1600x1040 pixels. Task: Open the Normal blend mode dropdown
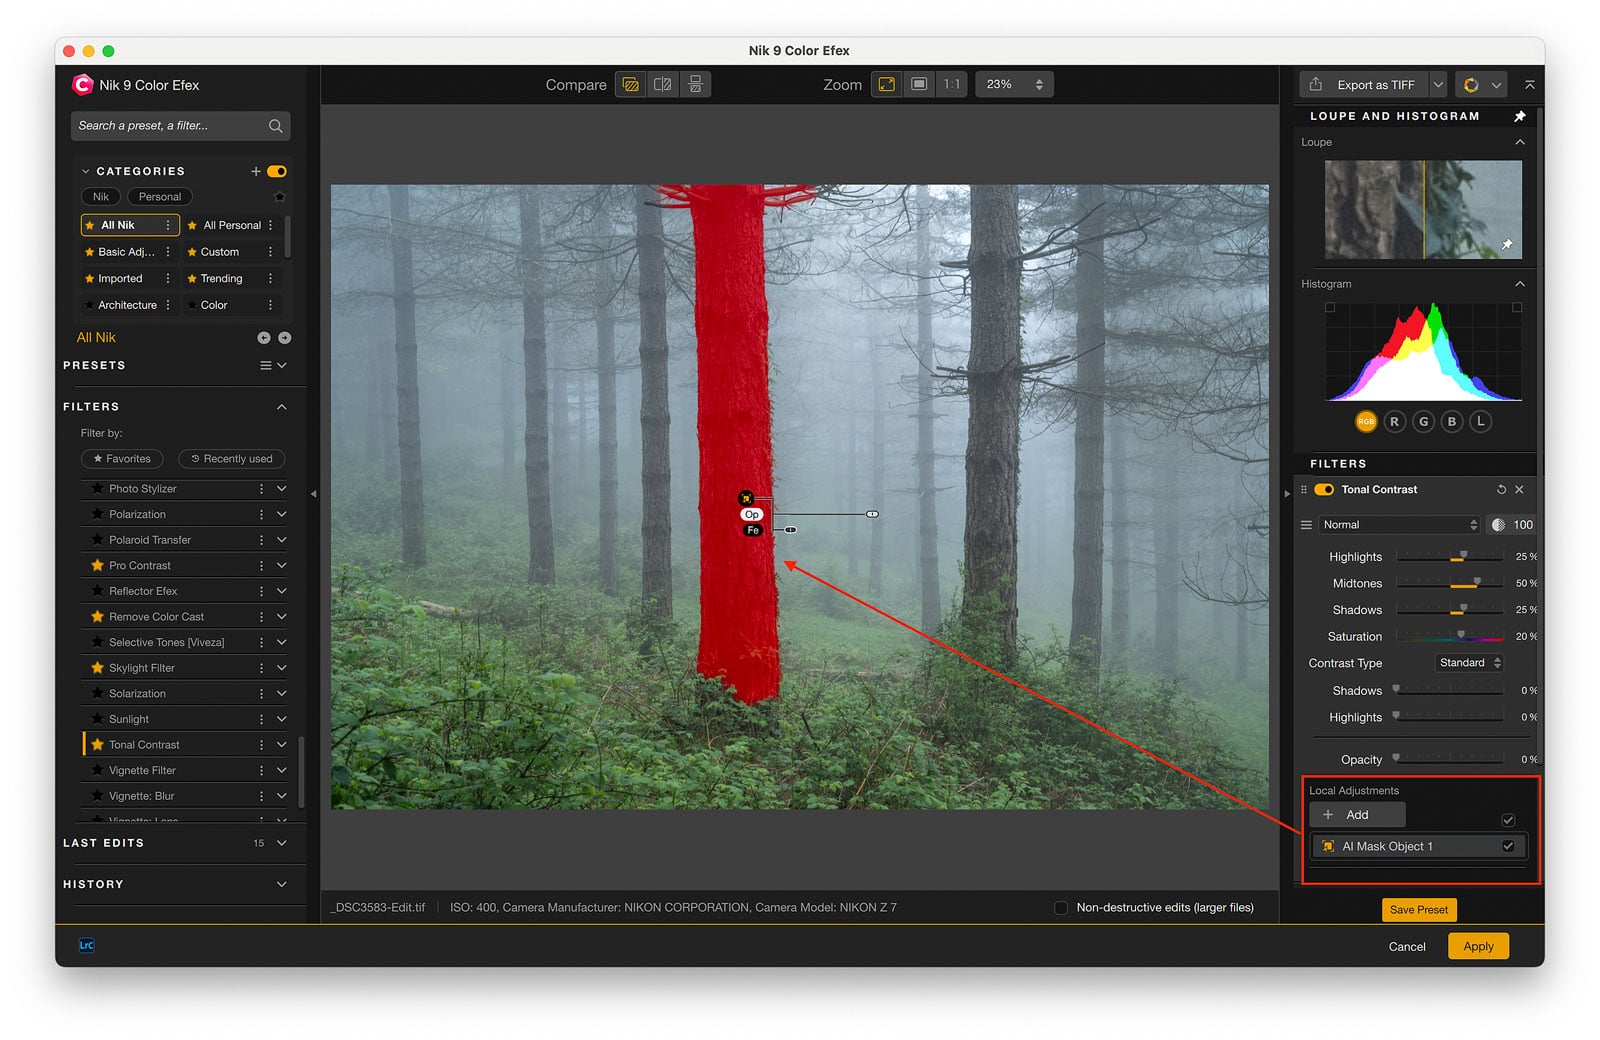pos(1398,525)
